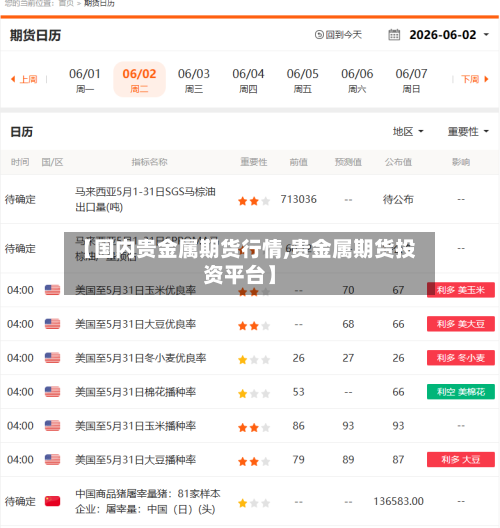Open 美国至5月31日冬小麦优良率 indicator
Viewport: 500px width, 528px height.
click(x=140, y=358)
